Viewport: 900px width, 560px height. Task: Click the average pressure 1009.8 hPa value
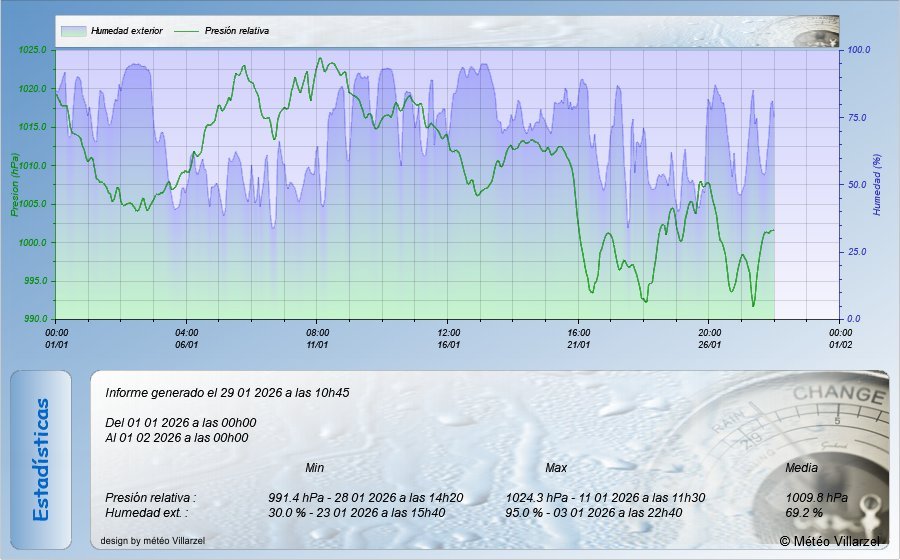(x=817, y=497)
